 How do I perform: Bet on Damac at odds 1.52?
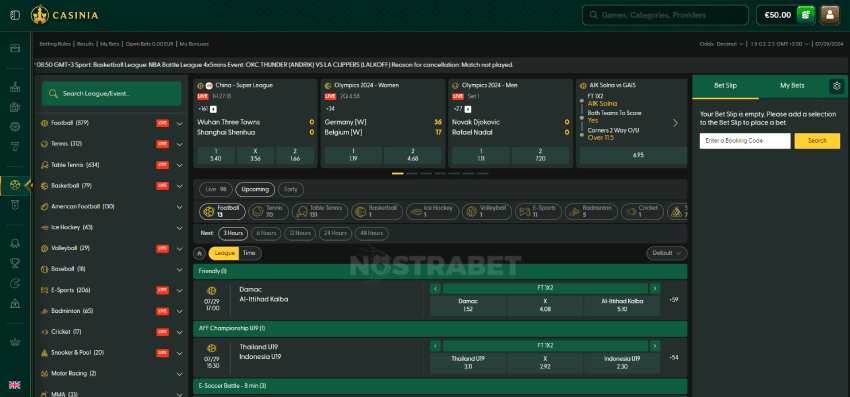click(x=468, y=305)
